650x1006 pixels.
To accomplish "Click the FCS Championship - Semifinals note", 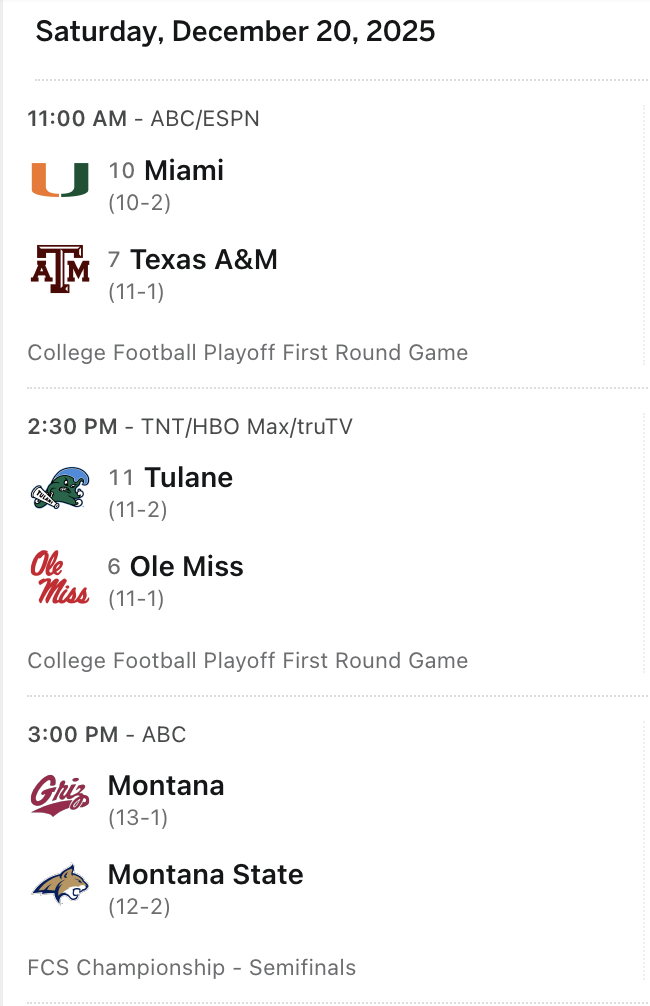I will click(x=191, y=968).
